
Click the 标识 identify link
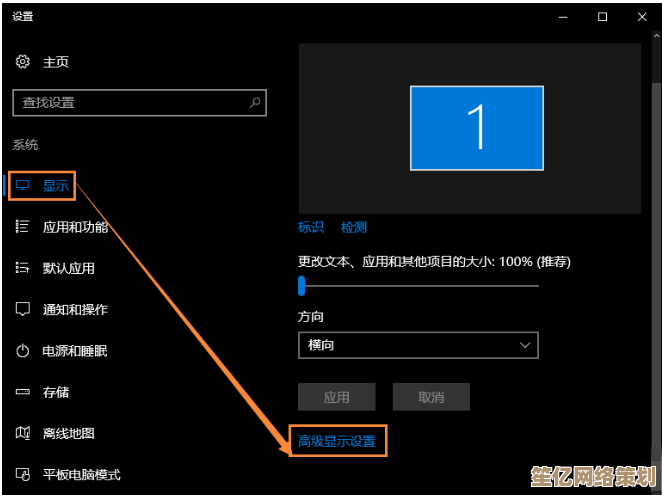coord(311,227)
